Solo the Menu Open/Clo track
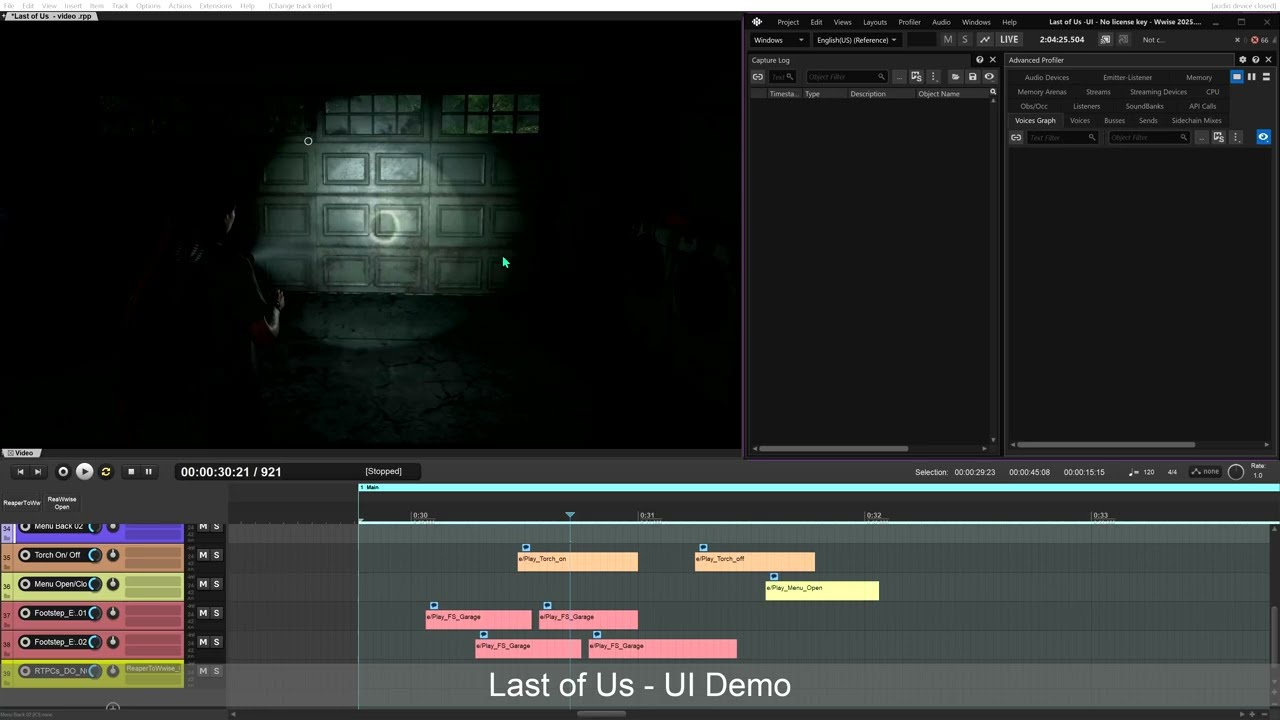1280x720 pixels. pos(216,584)
